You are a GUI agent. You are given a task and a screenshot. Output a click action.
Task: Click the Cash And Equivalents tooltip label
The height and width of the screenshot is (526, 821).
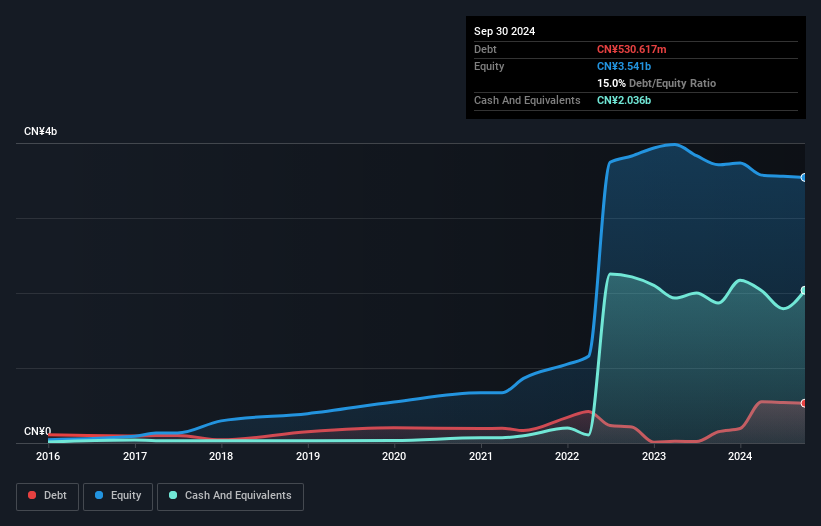tap(527, 100)
